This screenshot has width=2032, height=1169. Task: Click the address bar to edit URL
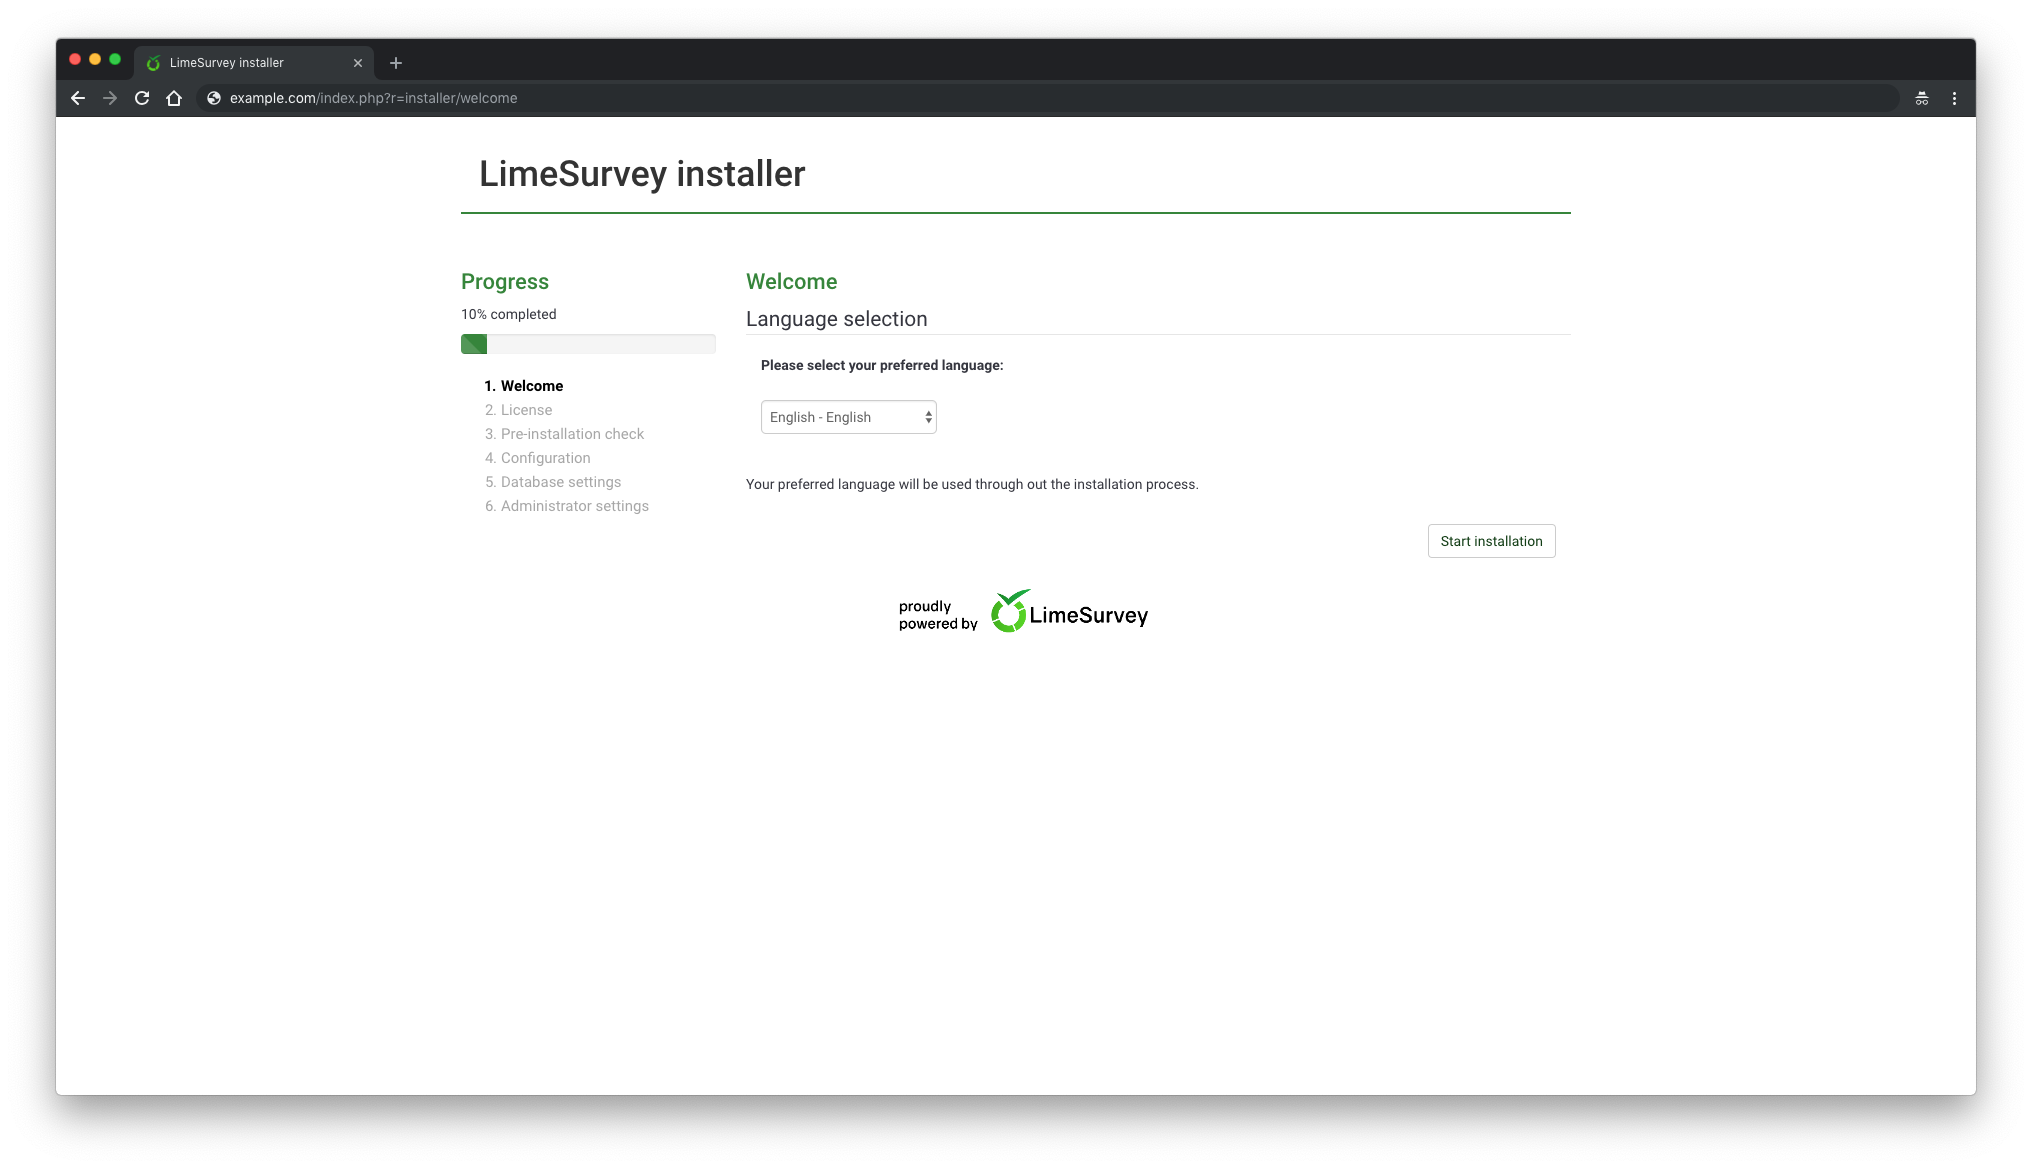pyautogui.click(x=700, y=98)
